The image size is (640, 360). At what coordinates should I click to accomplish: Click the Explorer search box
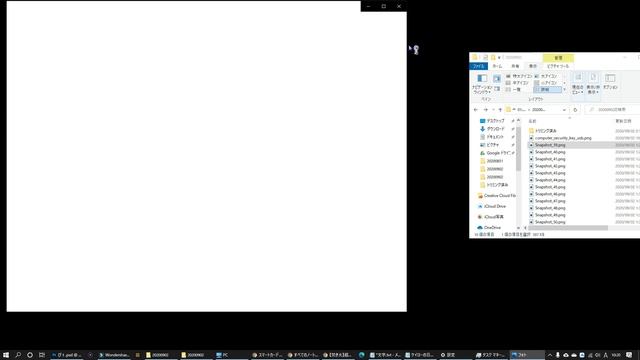pos(612,110)
